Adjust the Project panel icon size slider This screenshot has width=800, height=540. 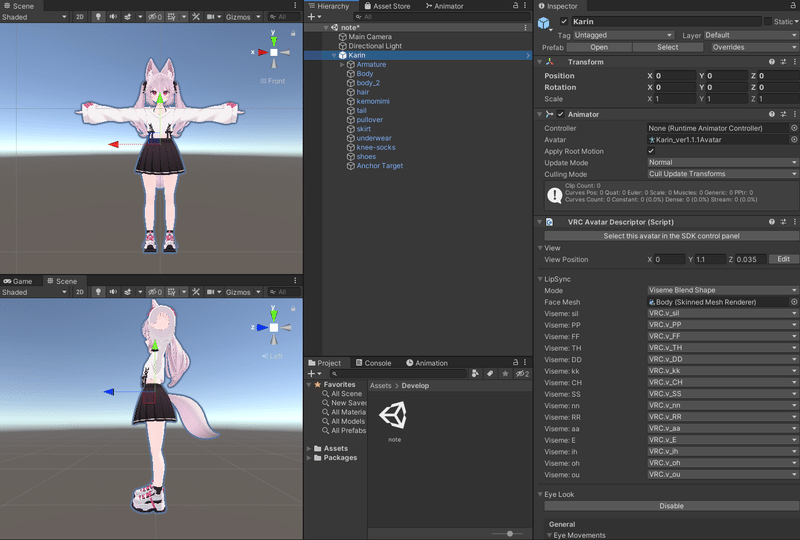509,533
